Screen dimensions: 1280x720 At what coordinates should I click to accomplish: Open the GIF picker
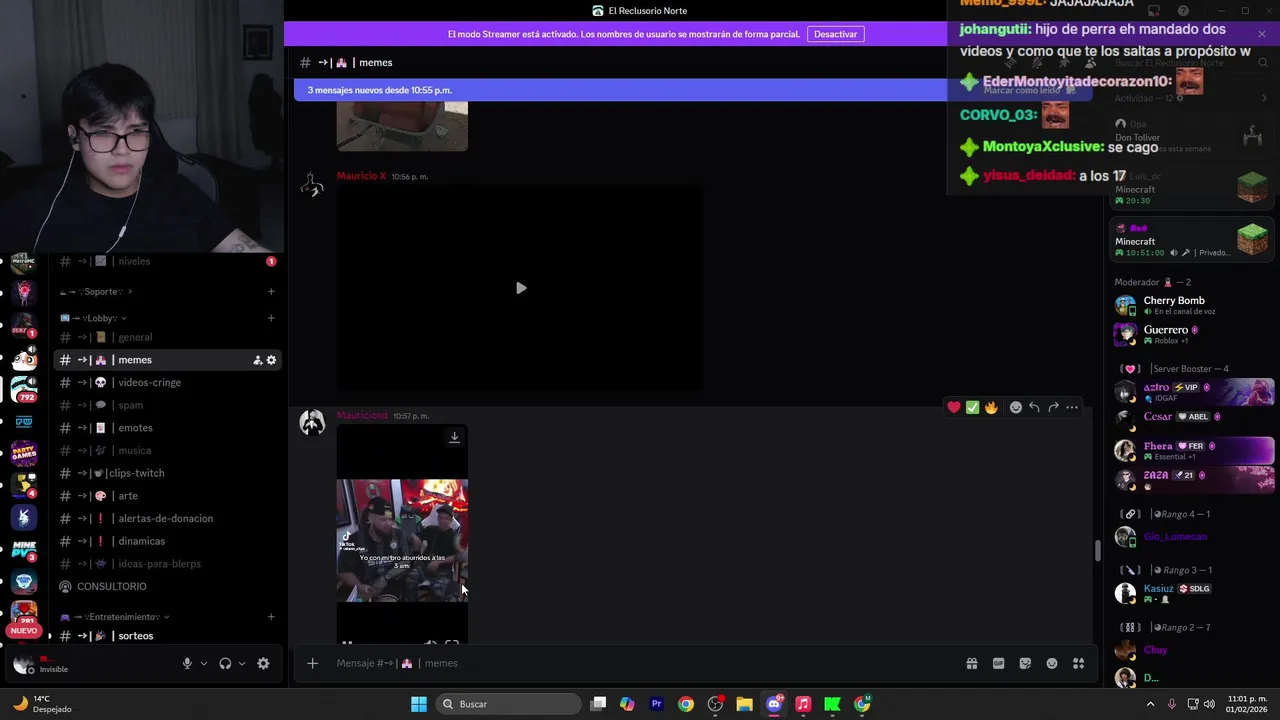point(998,663)
